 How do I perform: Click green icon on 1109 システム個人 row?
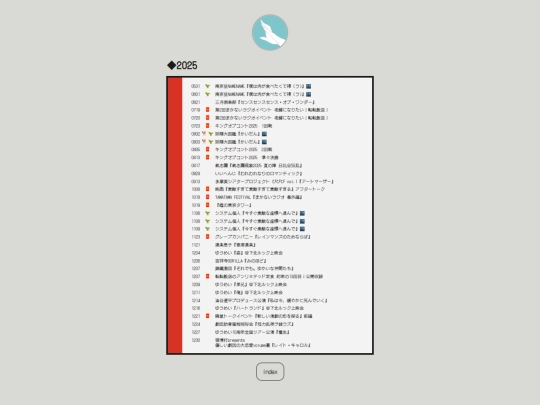pos(207,229)
